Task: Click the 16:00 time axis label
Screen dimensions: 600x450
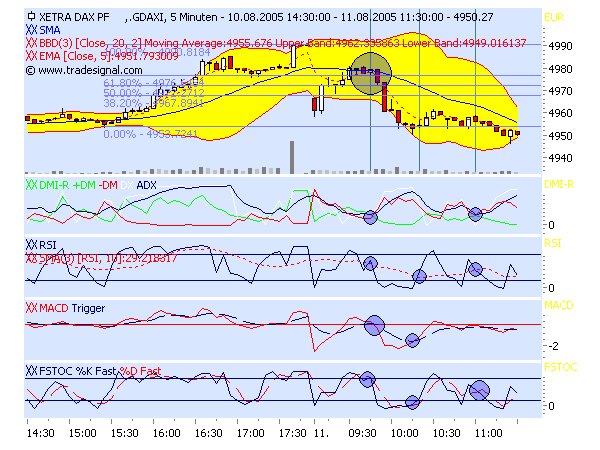Action: click(166, 433)
